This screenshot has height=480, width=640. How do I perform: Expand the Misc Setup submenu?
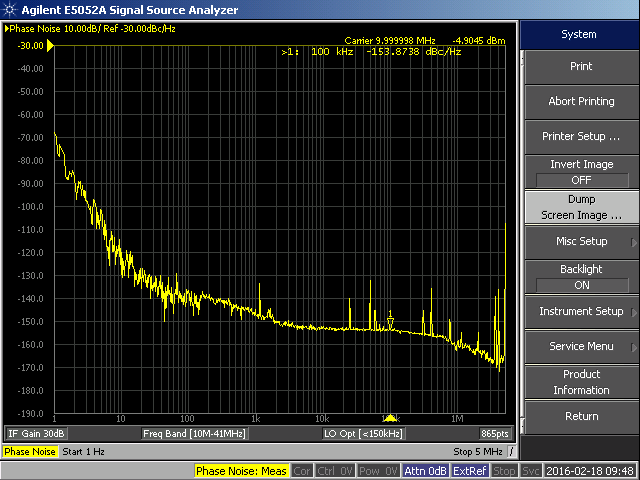coord(581,242)
